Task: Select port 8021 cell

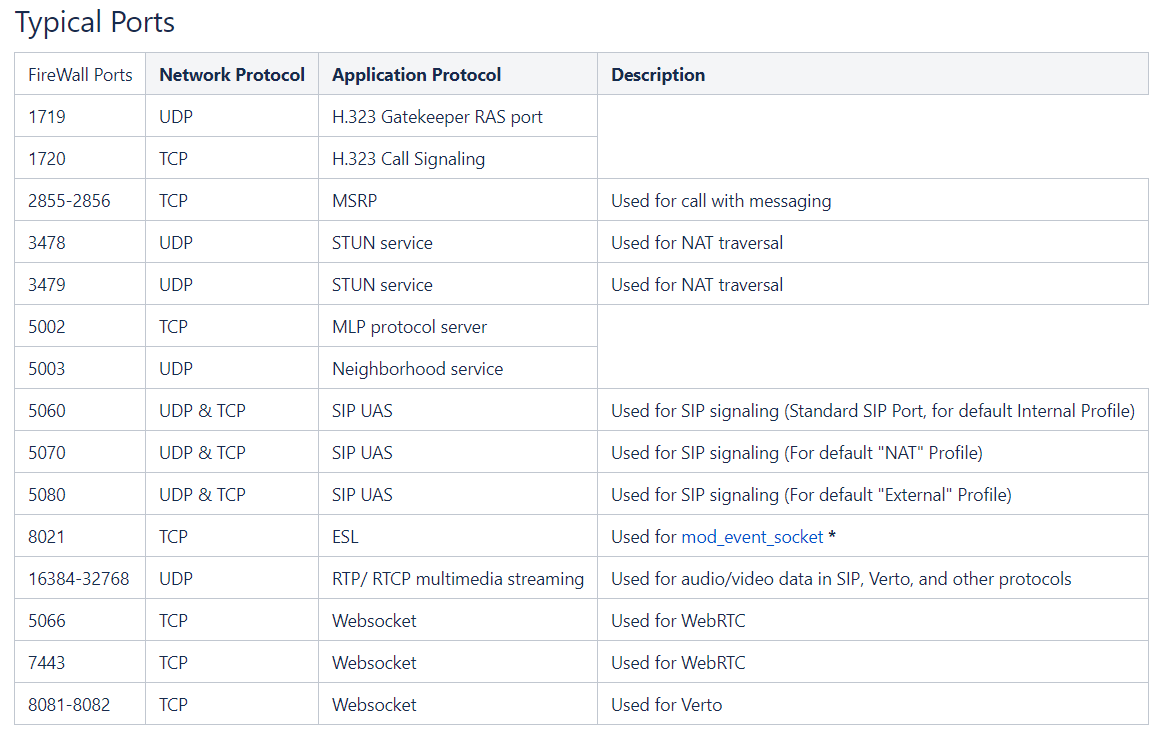Action: pyautogui.click(x=80, y=537)
